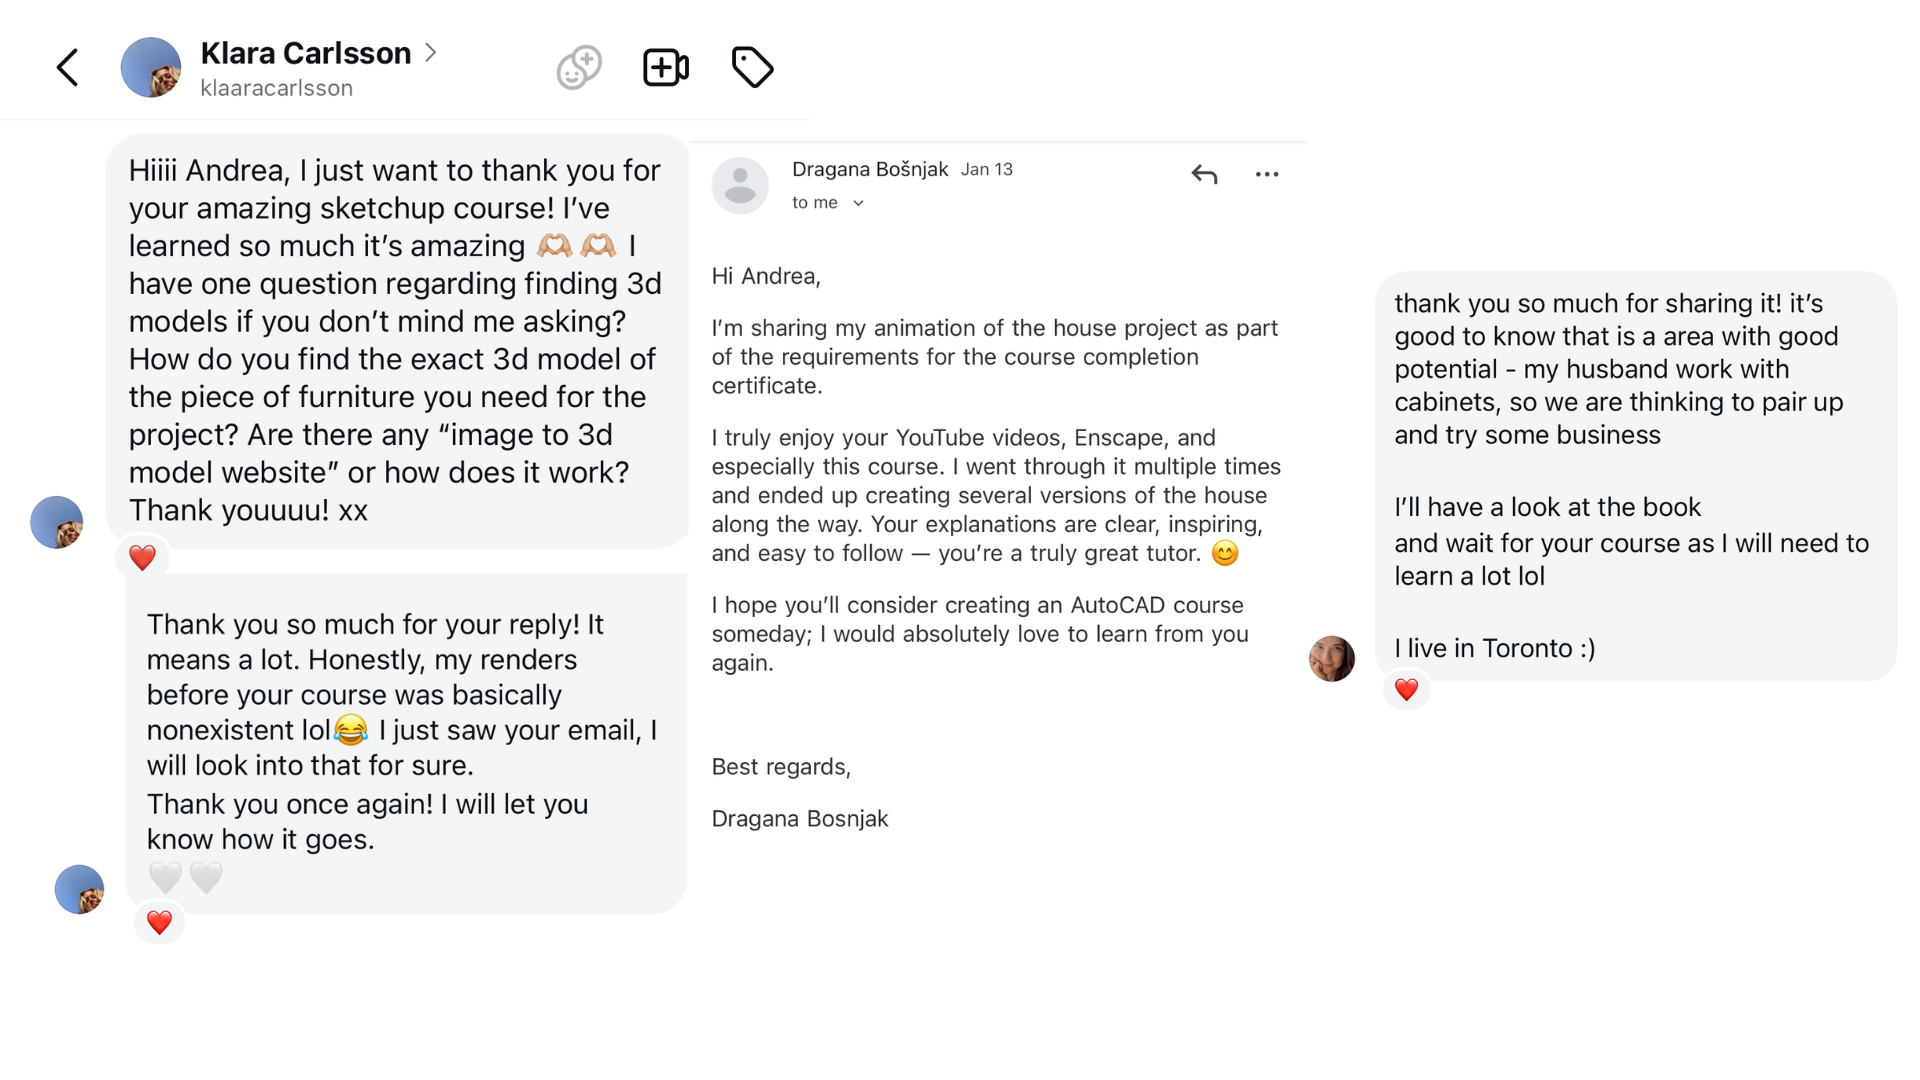Click the heart reaction under the sketchup message
The image size is (1920, 1080).
tap(142, 557)
